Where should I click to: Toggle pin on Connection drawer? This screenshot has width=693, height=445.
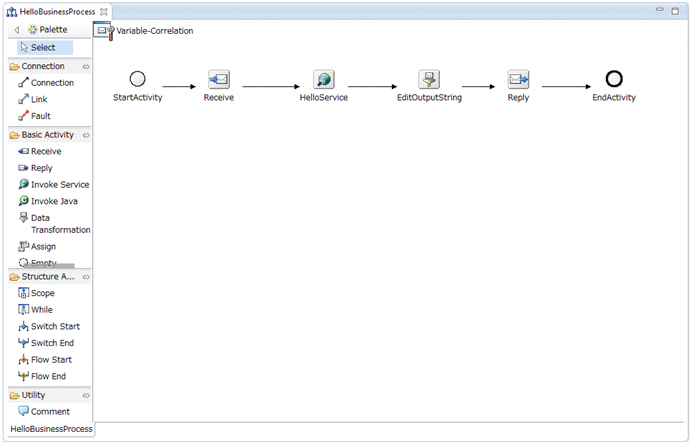point(86,67)
